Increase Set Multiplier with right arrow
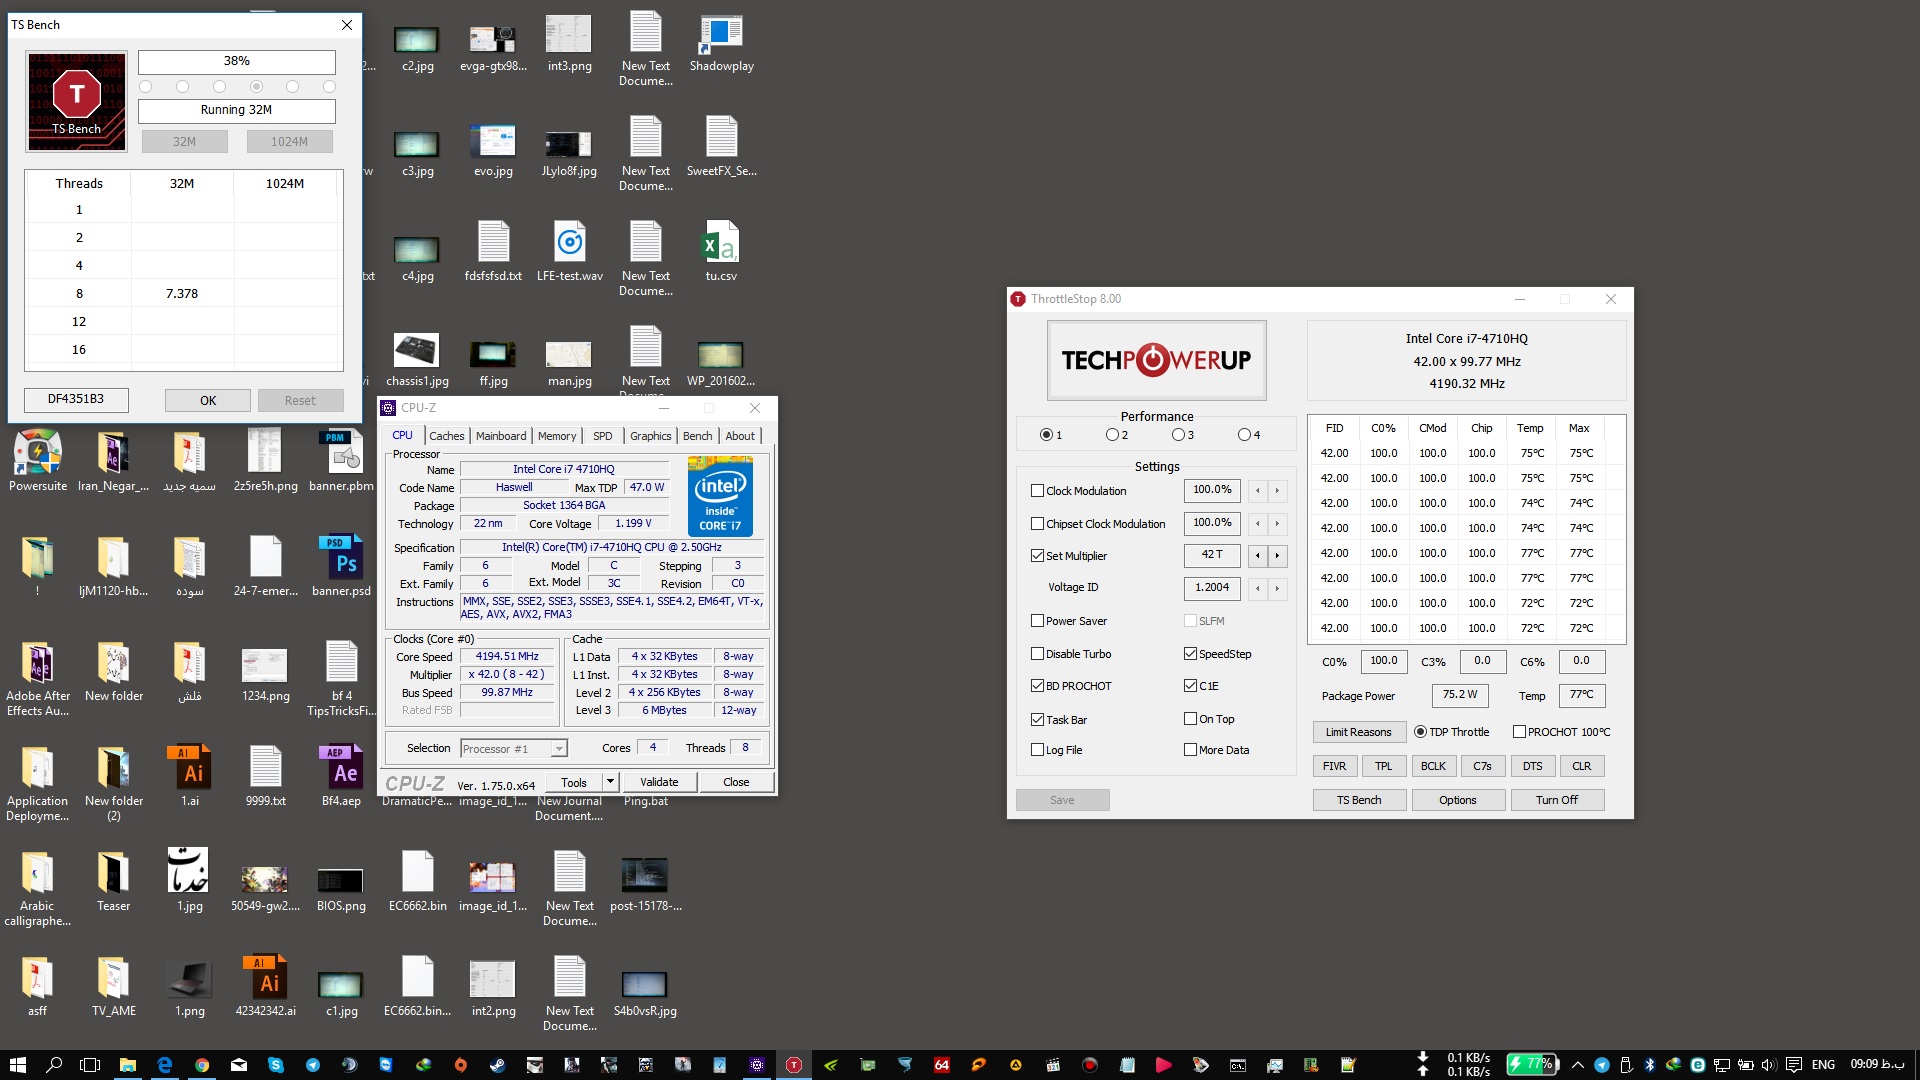 1277,556
